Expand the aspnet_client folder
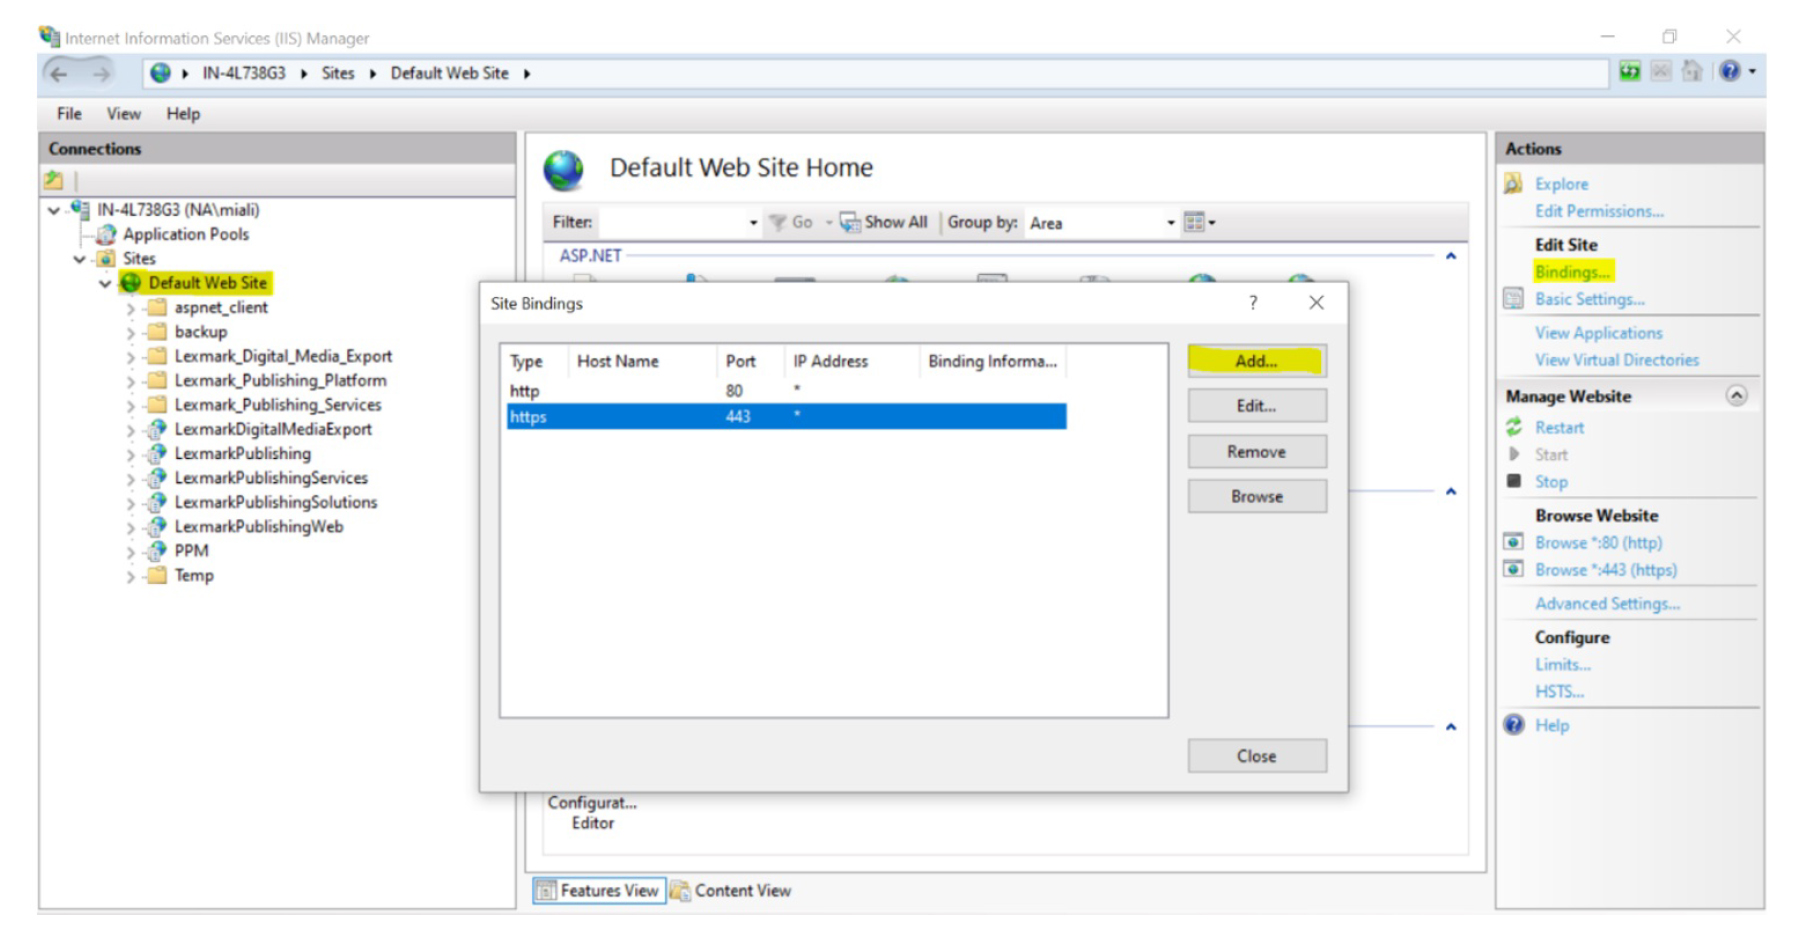Screen dimensions: 1800x943 (131, 309)
